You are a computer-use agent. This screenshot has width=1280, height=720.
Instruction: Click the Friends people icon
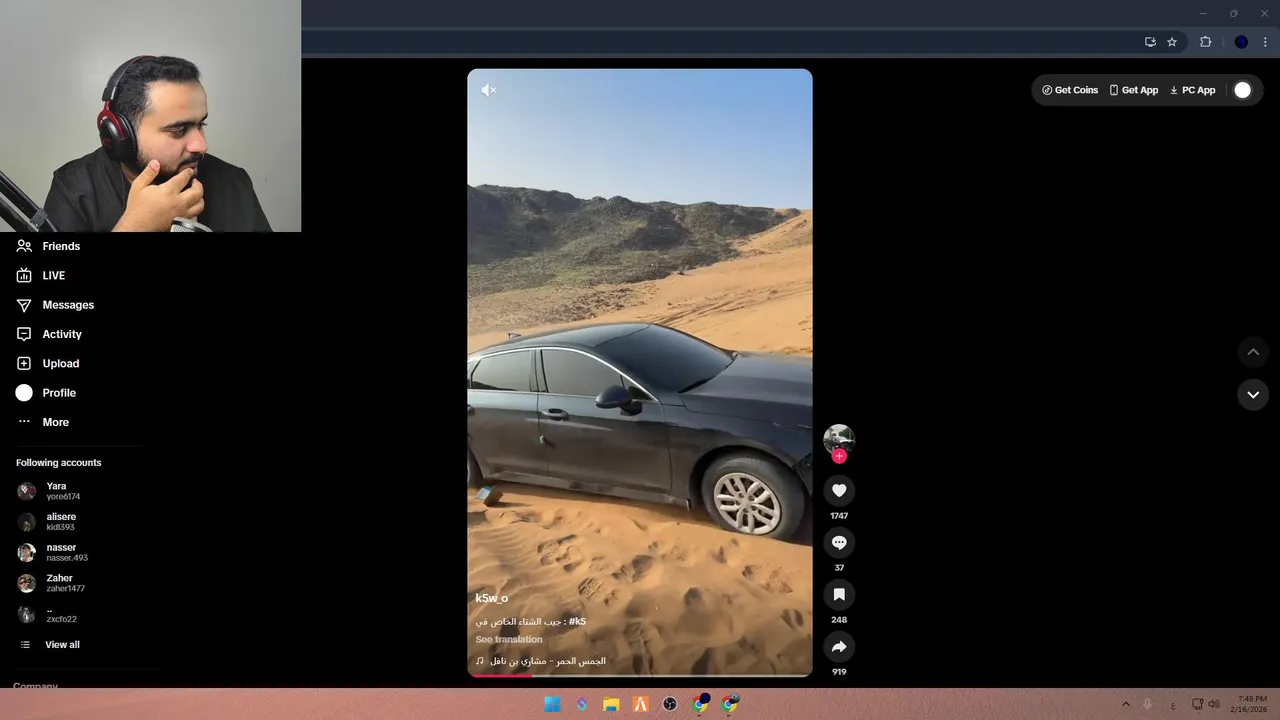coord(24,246)
